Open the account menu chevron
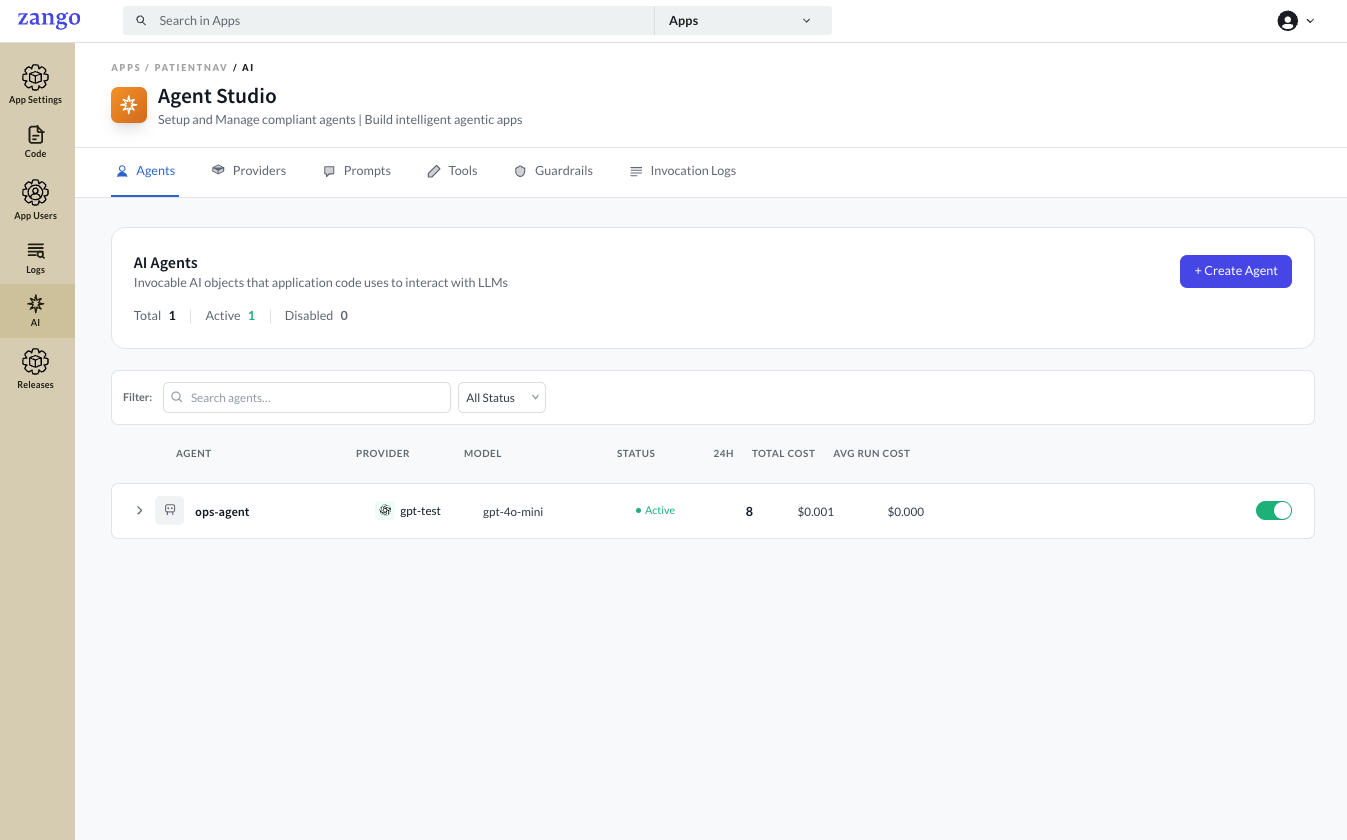This screenshot has height=840, width=1347. (1311, 21)
